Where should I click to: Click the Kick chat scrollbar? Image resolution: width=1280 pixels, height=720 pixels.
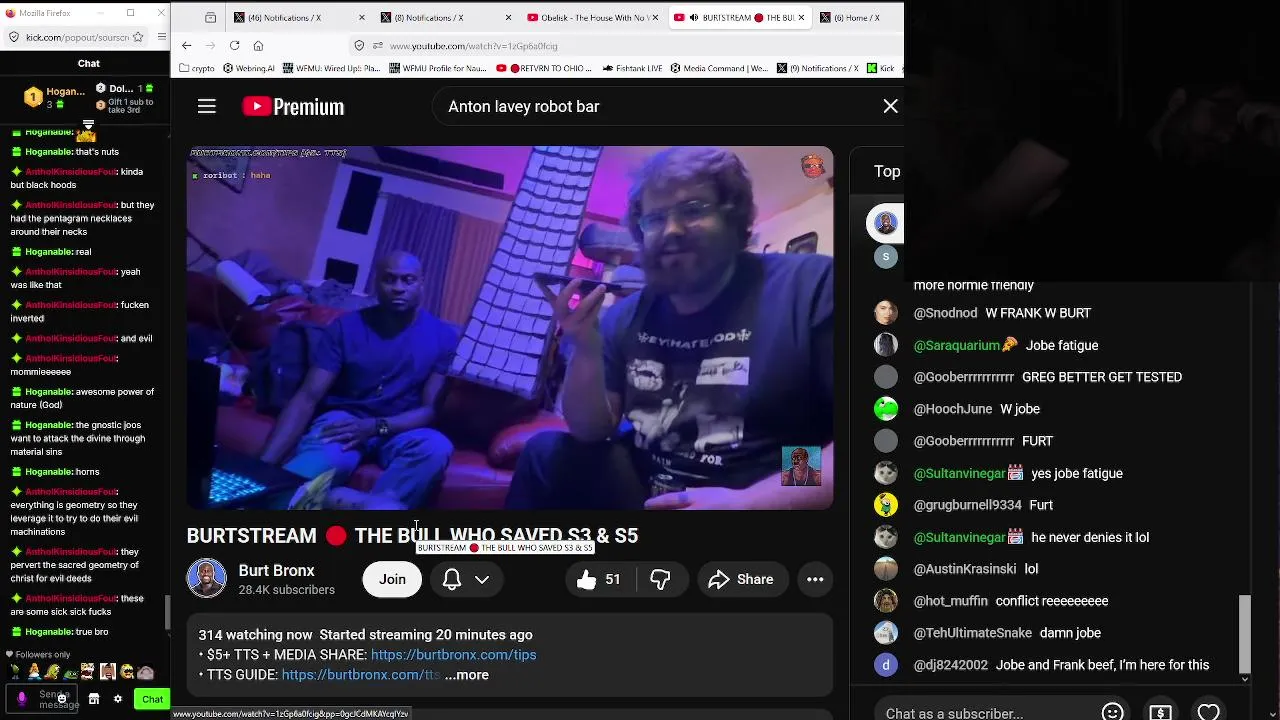tap(167, 612)
